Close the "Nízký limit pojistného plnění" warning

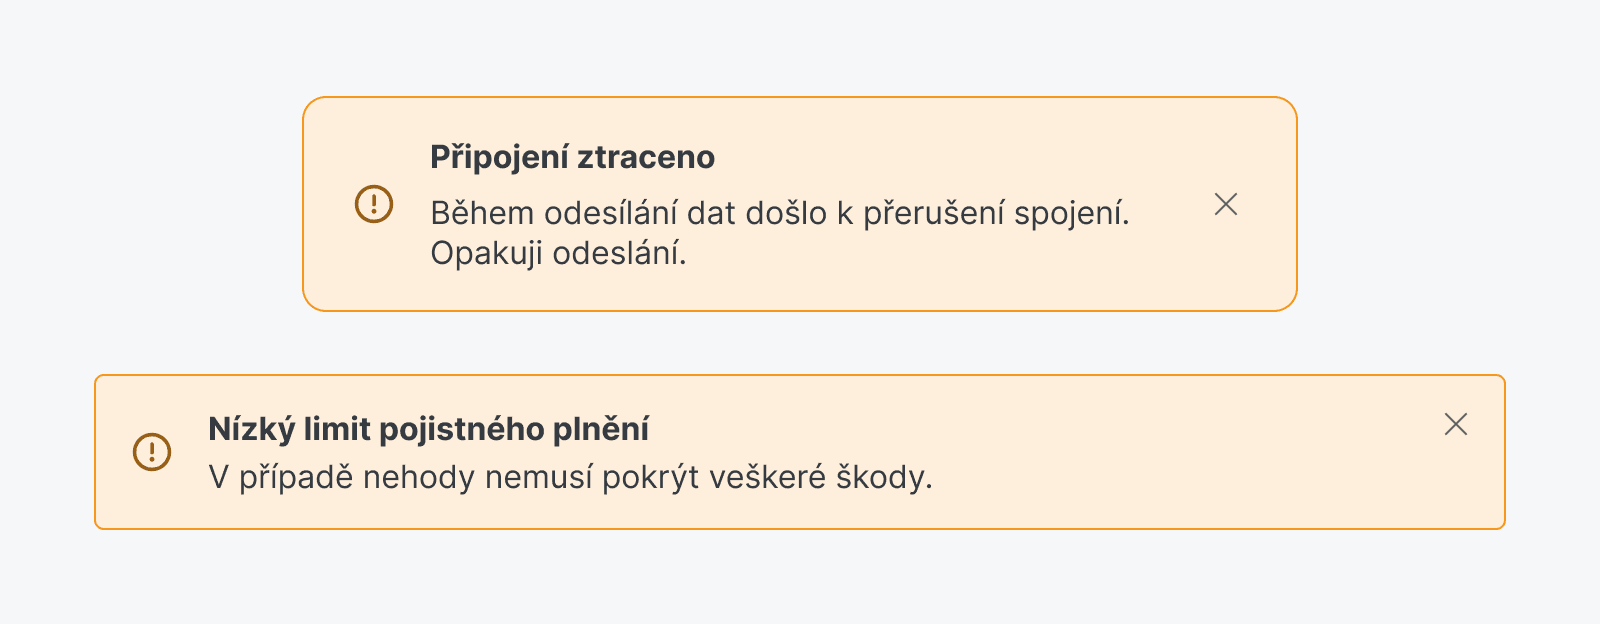pyautogui.click(x=1456, y=424)
